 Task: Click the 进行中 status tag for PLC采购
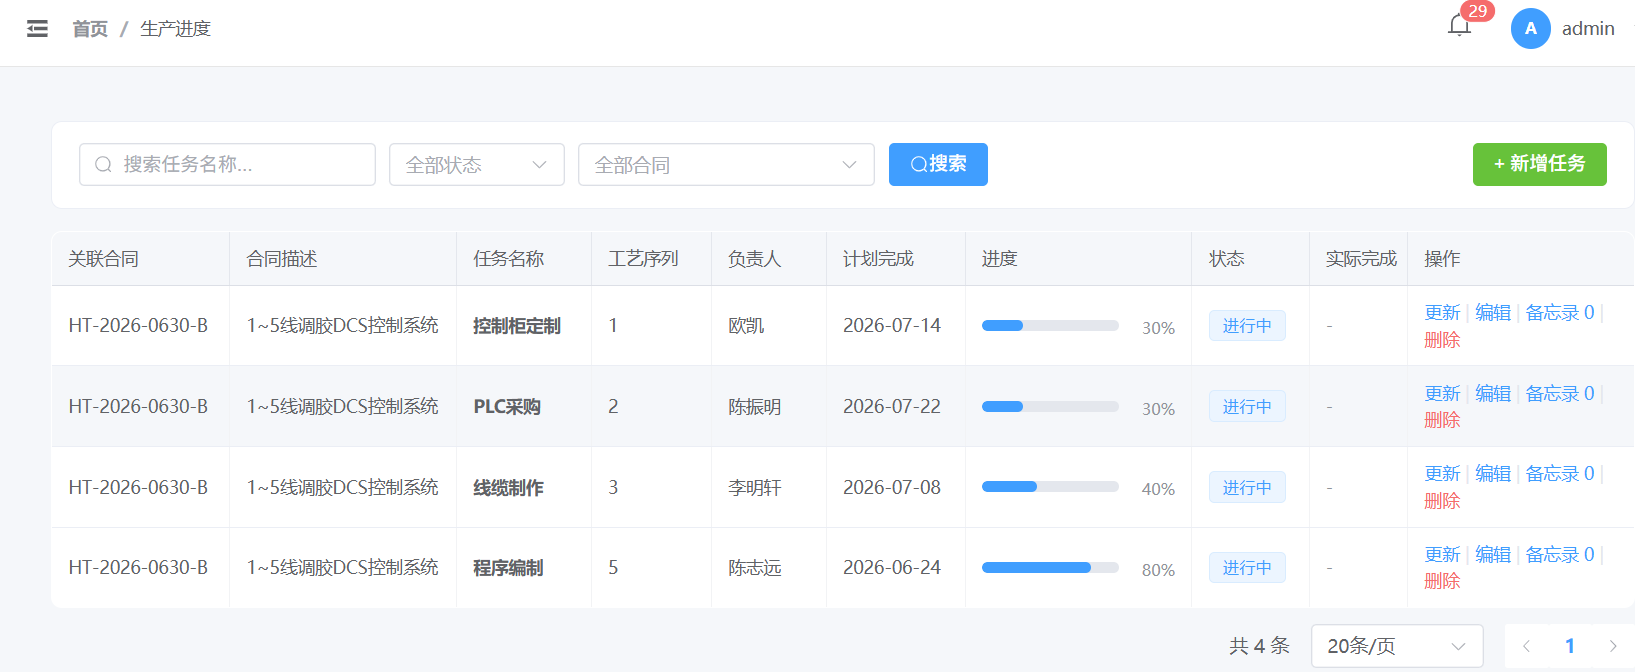coord(1247,407)
